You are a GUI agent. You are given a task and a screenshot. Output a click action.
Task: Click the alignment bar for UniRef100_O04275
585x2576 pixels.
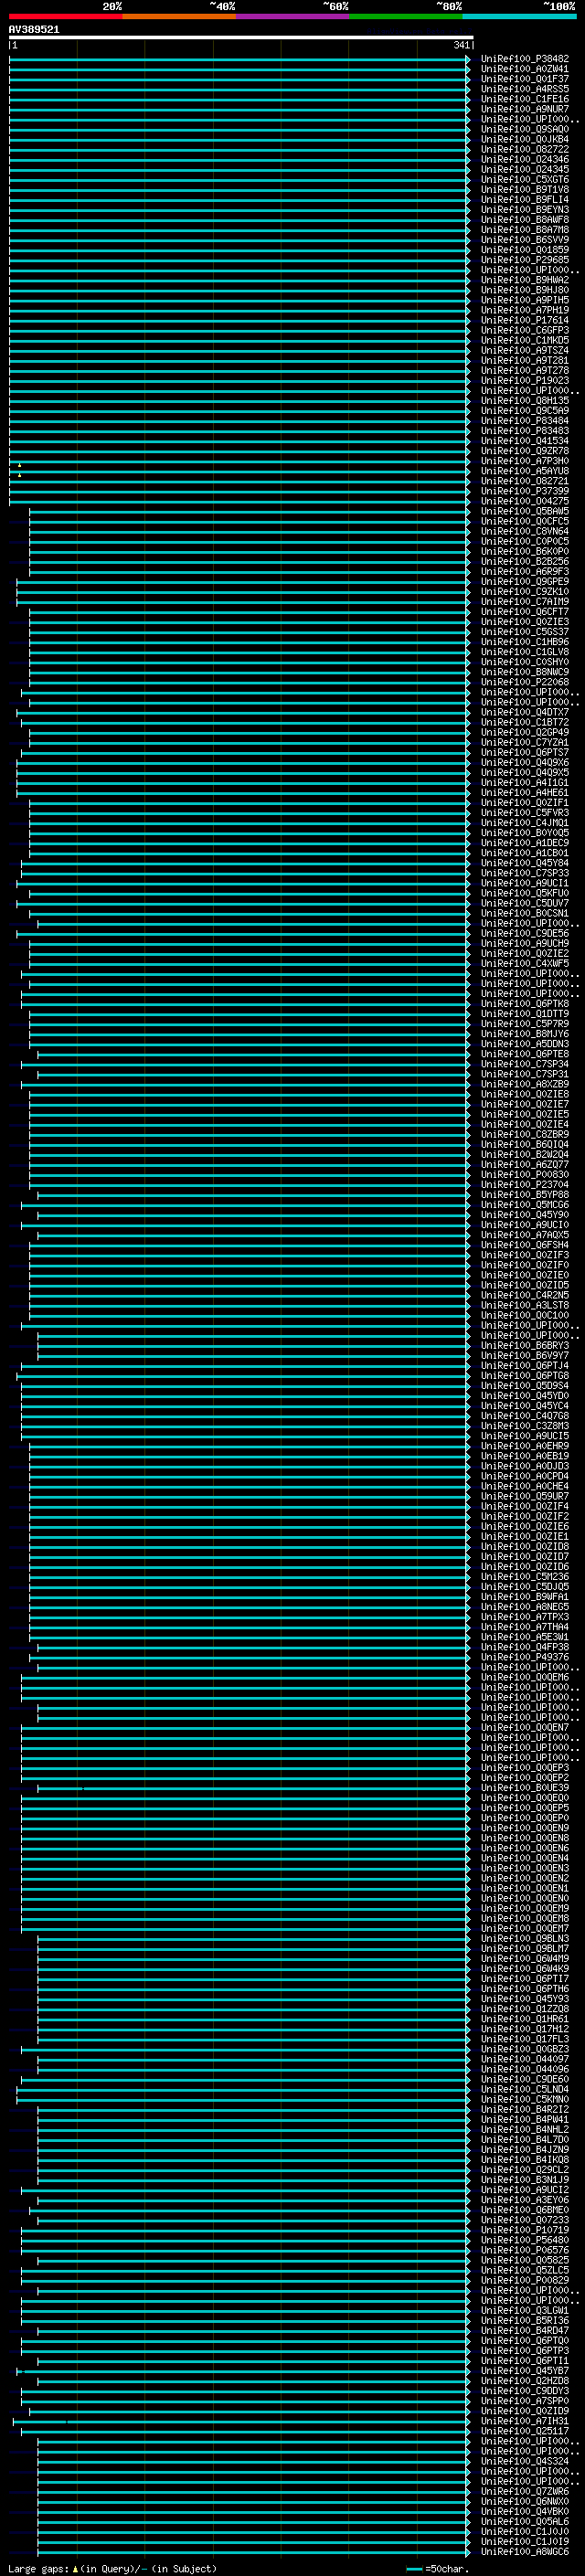(x=240, y=501)
